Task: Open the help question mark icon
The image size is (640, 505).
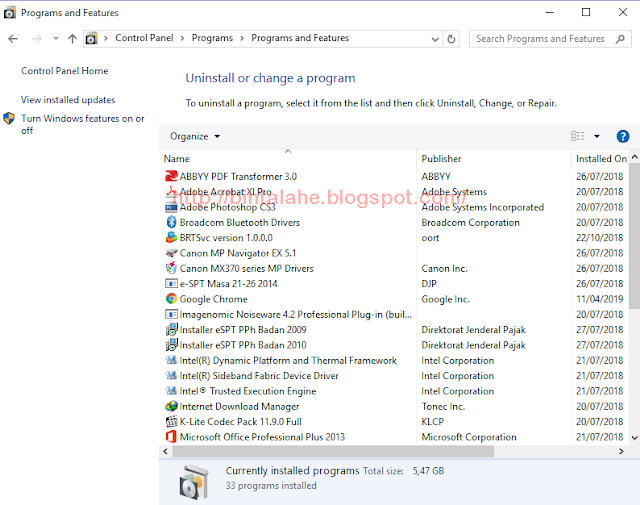Action: 622,136
